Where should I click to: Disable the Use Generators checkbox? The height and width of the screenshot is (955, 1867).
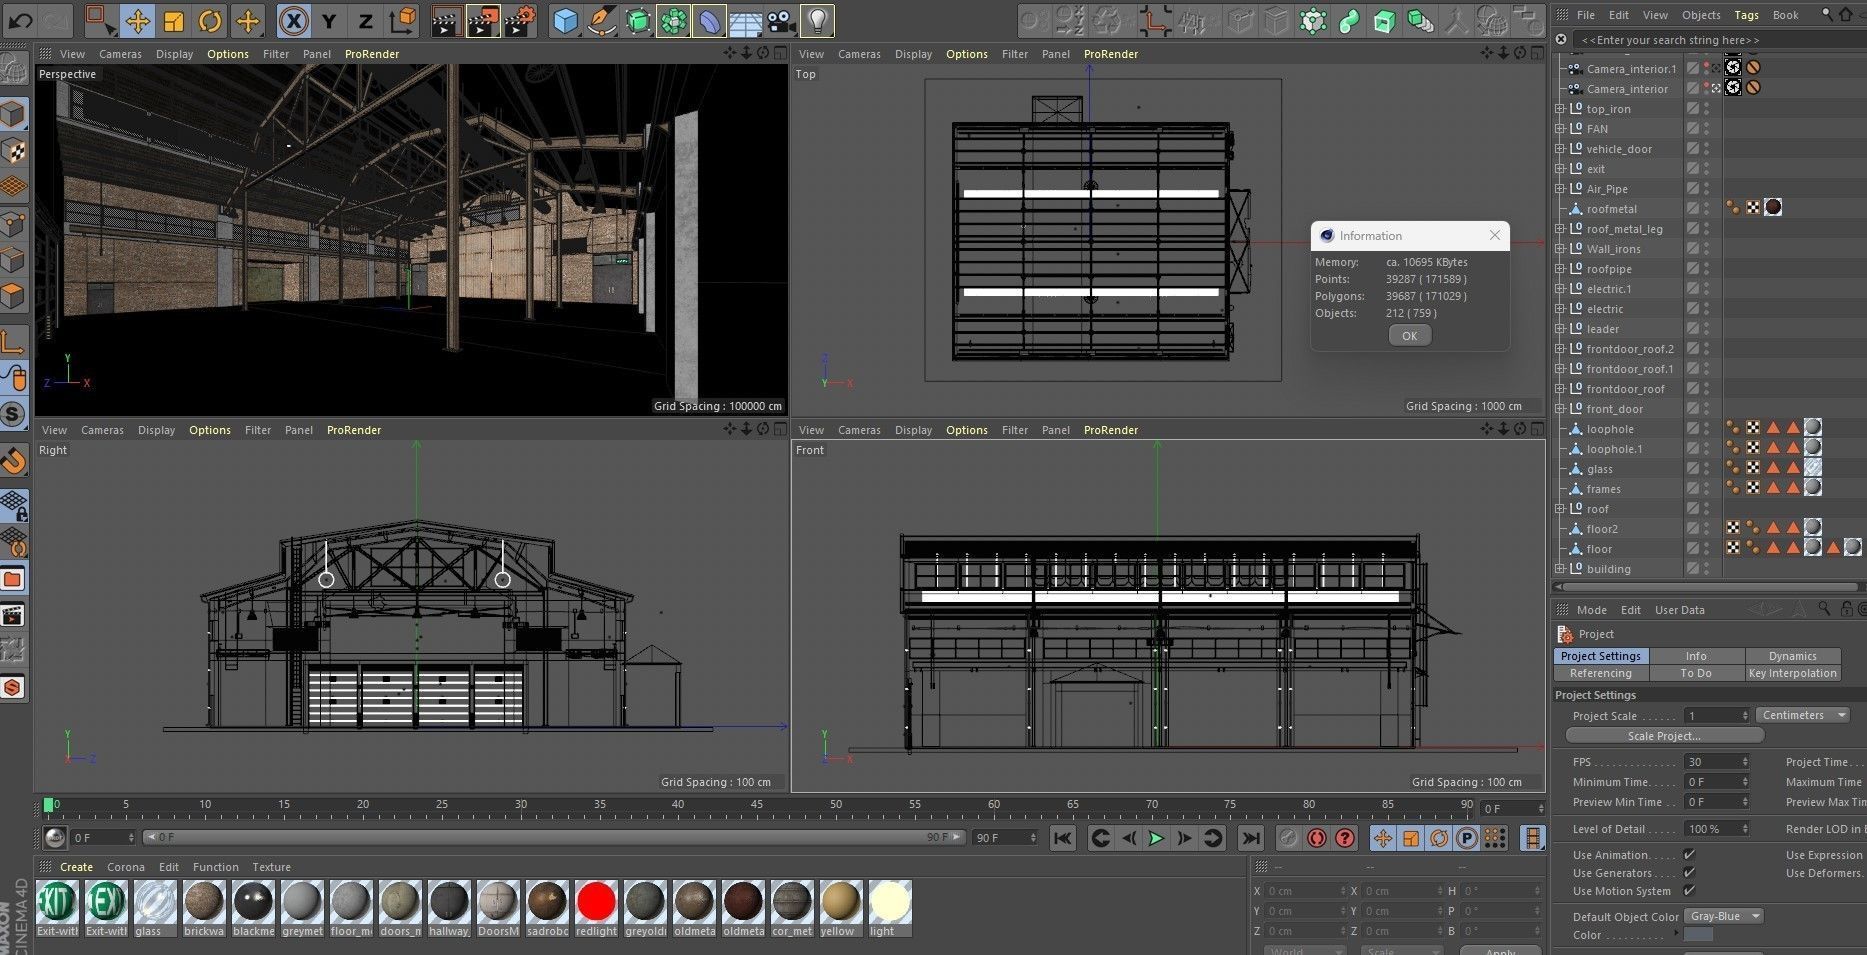click(x=1689, y=873)
